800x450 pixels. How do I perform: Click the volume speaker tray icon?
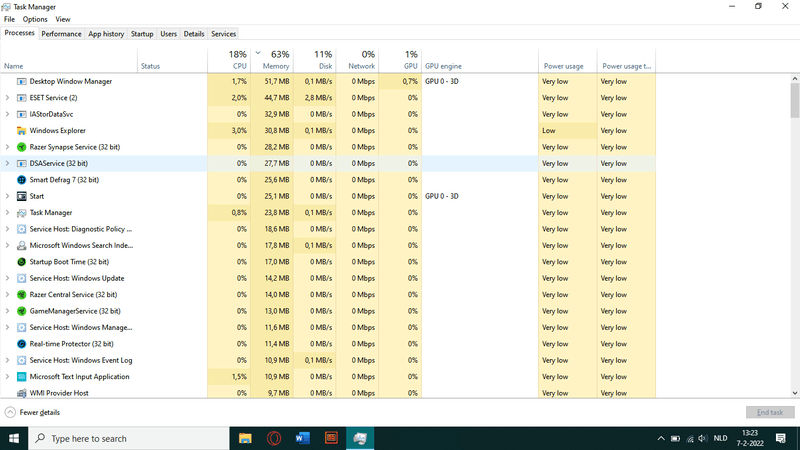click(703, 438)
